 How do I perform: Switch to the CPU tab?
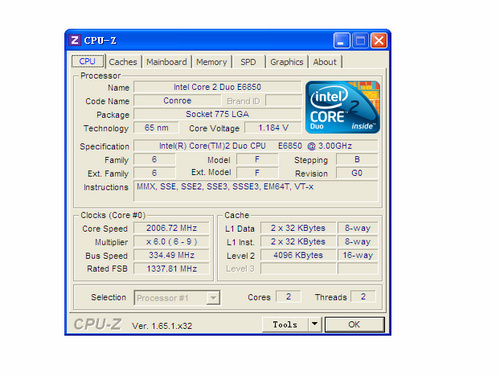[88, 61]
